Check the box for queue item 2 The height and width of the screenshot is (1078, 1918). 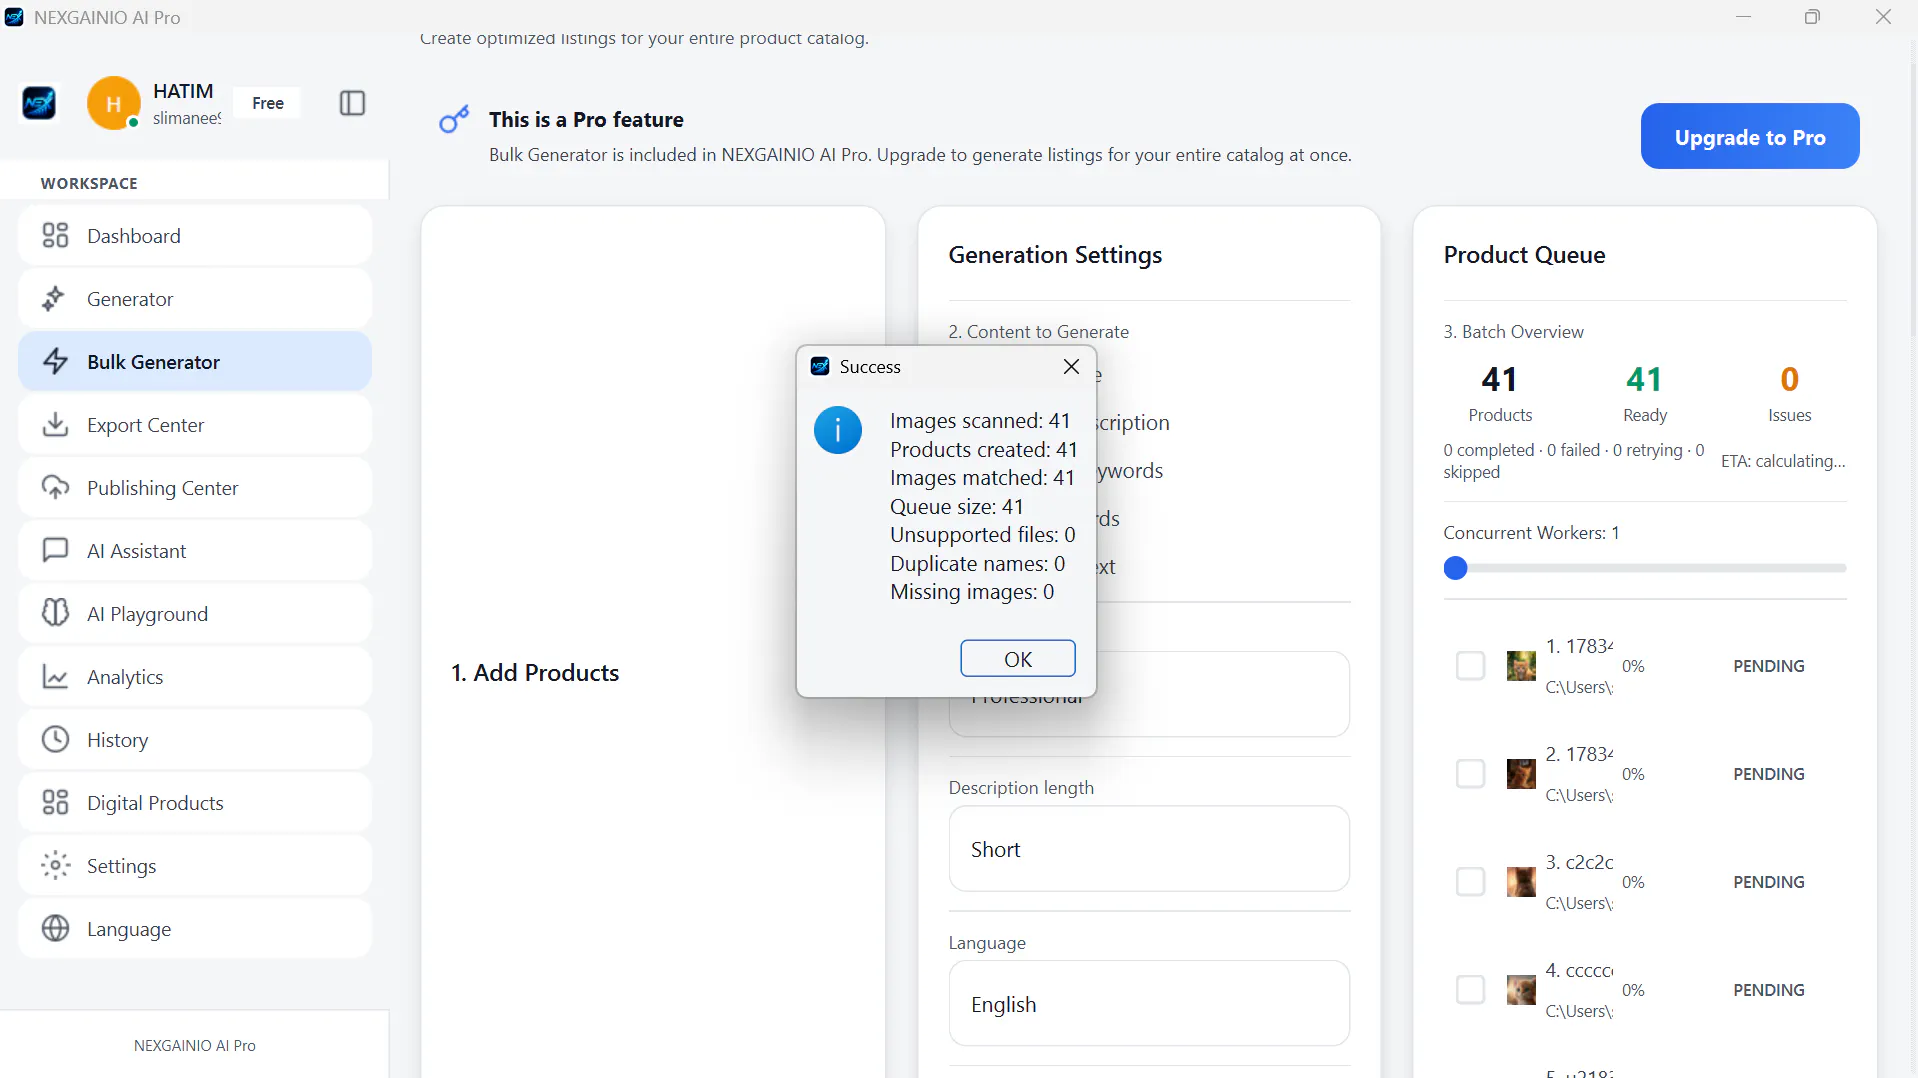pos(1470,774)
